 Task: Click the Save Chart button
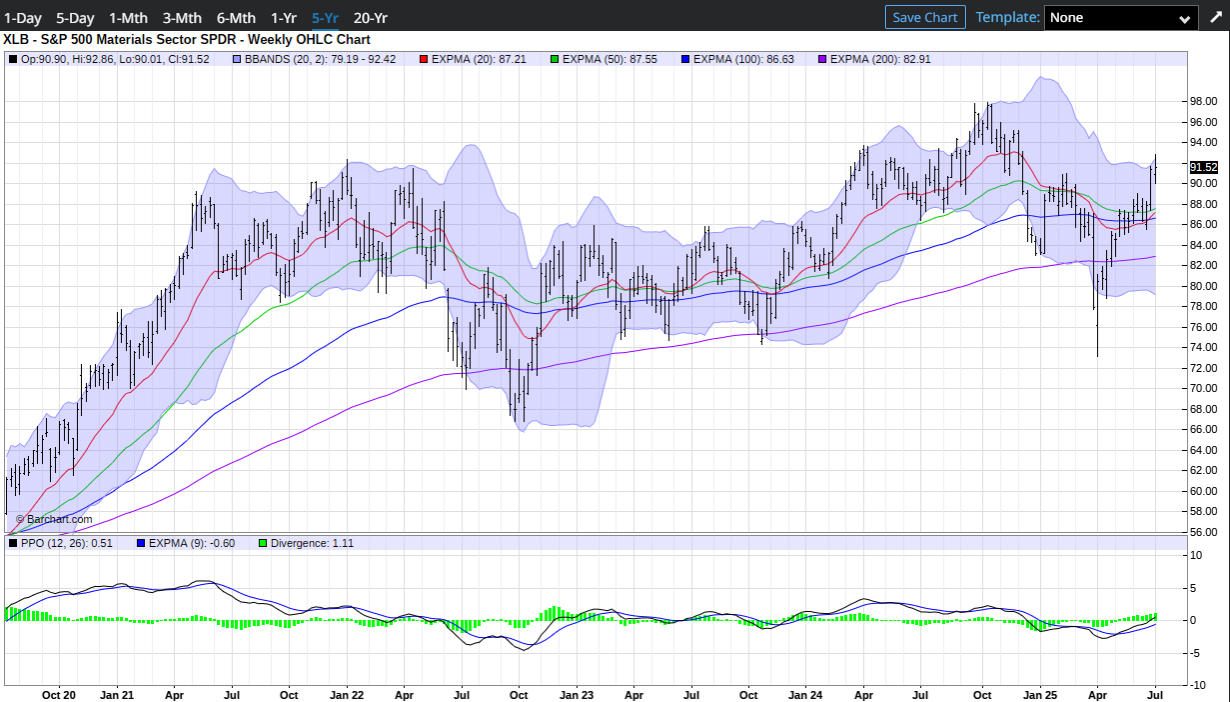pos(925,17)
